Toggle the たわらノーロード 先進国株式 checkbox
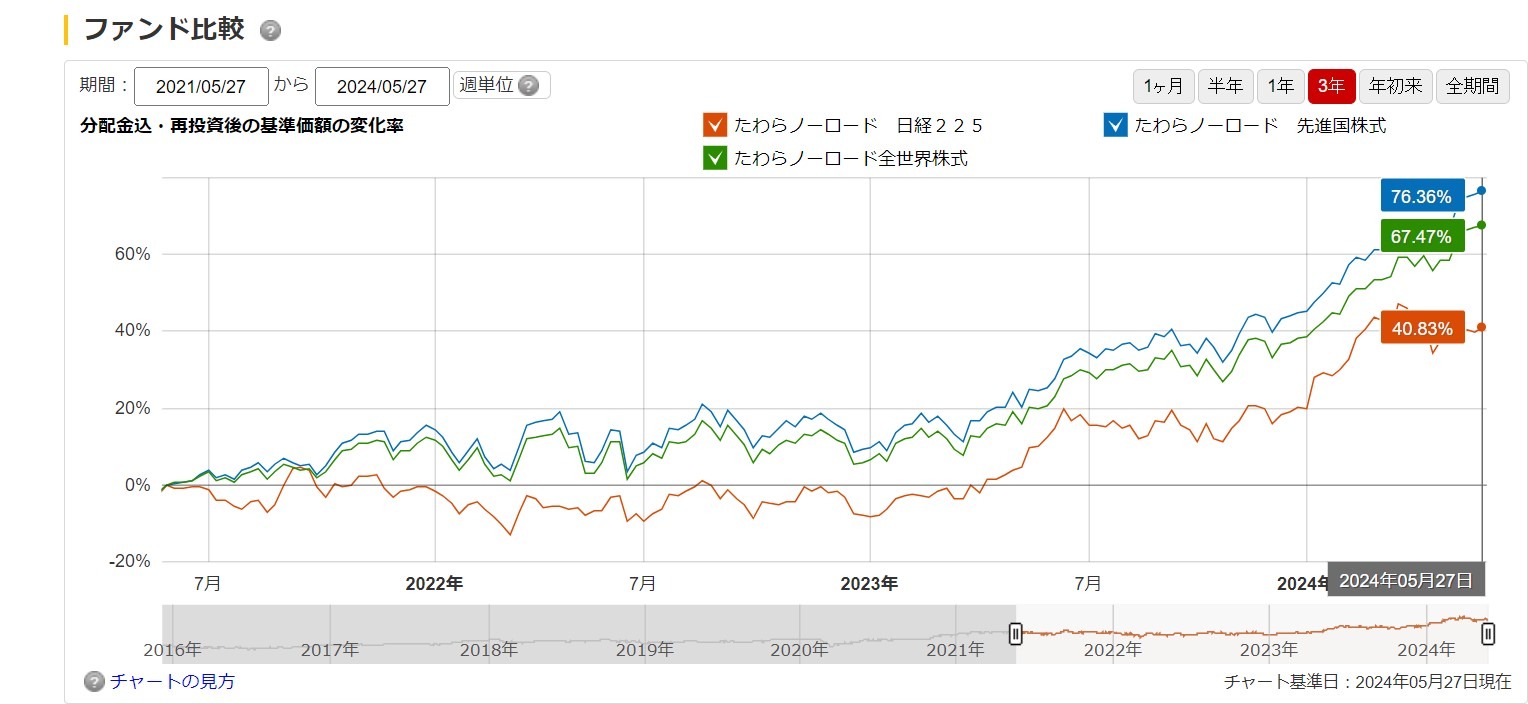 tap(1115, 125)
